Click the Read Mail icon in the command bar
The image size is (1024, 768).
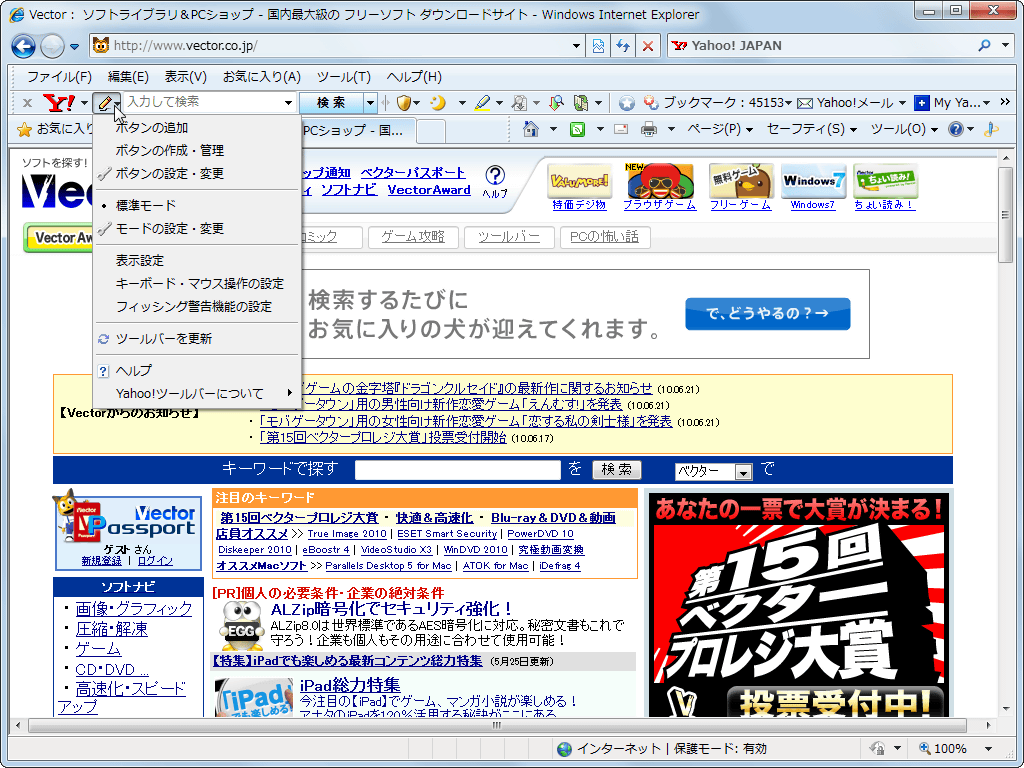coord(621,129)
